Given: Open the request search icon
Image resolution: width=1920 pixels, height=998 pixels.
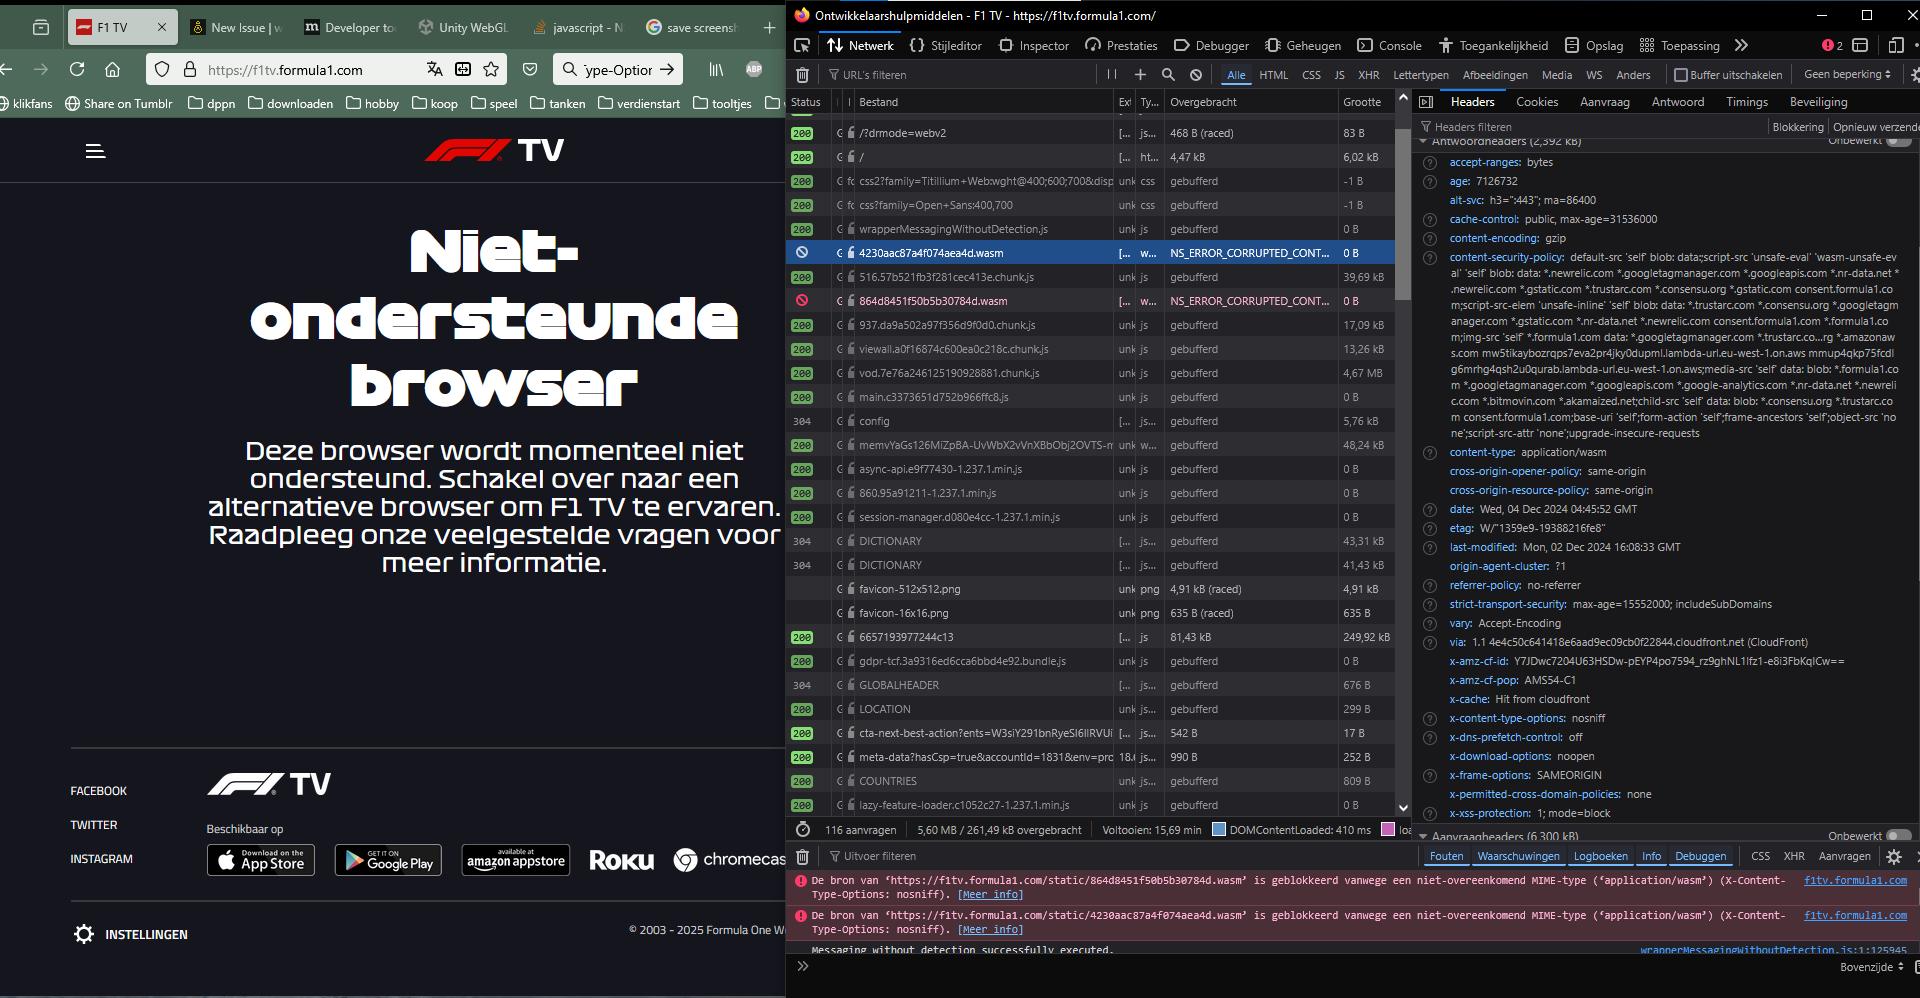Looking at the screenshot, I should (x=1168, y=74).
